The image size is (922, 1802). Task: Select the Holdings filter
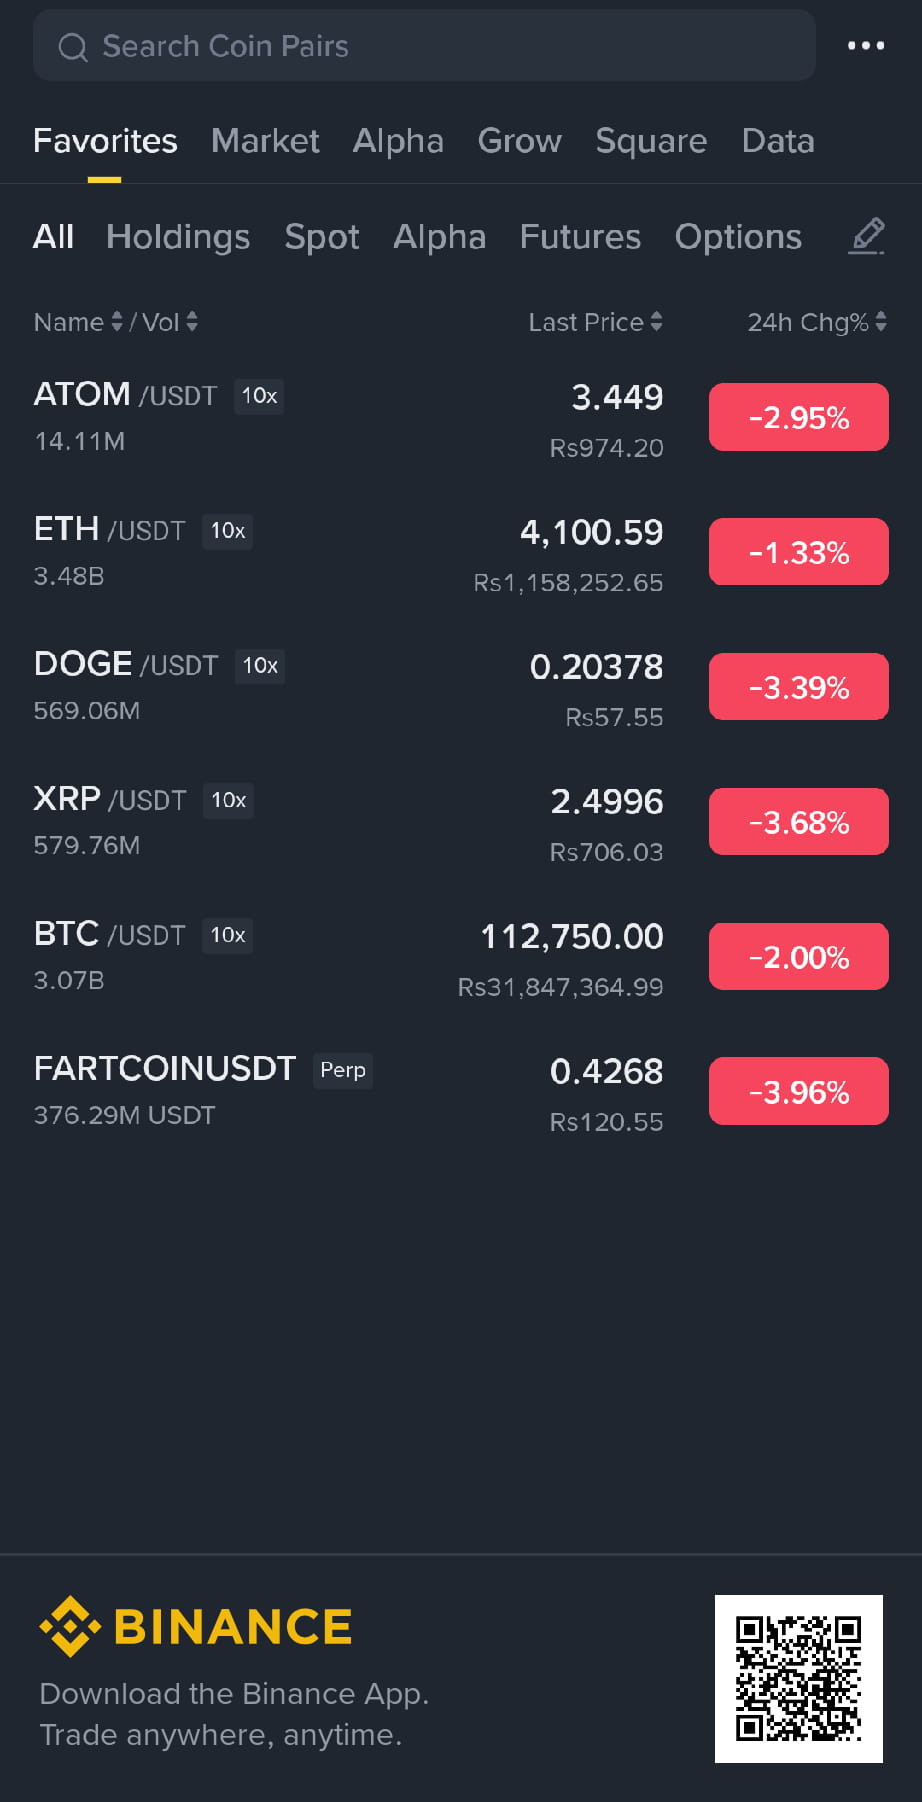178,237
